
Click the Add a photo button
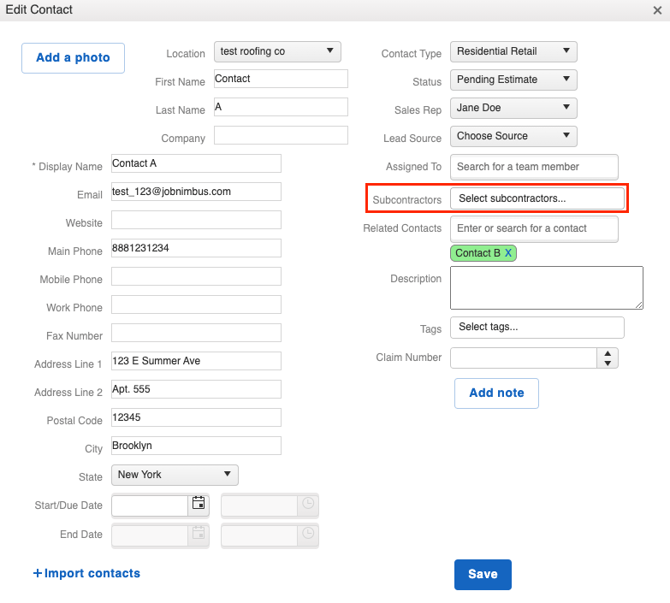point(73,58)
